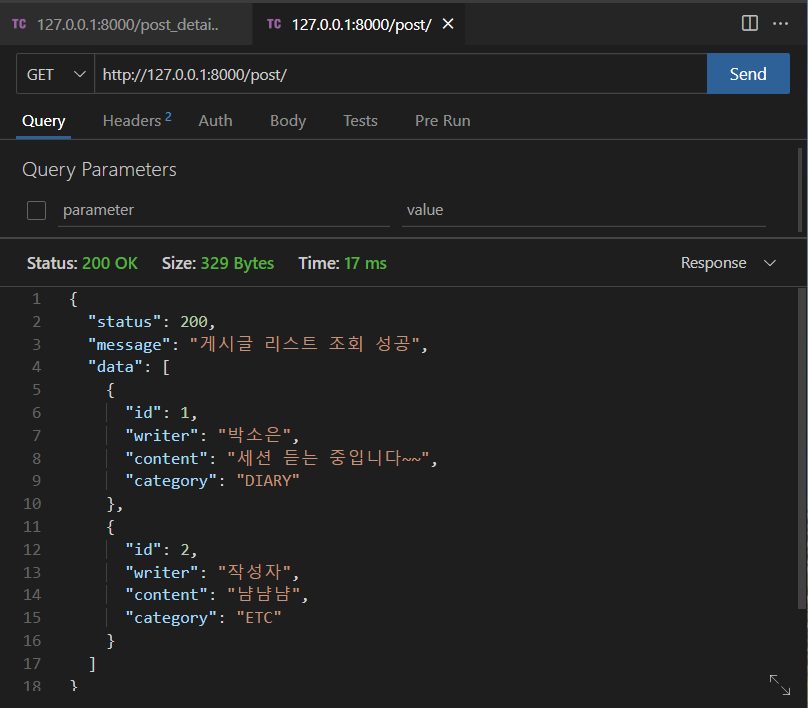Click the writer value "작성자"
808x708 pixels.
255,572
